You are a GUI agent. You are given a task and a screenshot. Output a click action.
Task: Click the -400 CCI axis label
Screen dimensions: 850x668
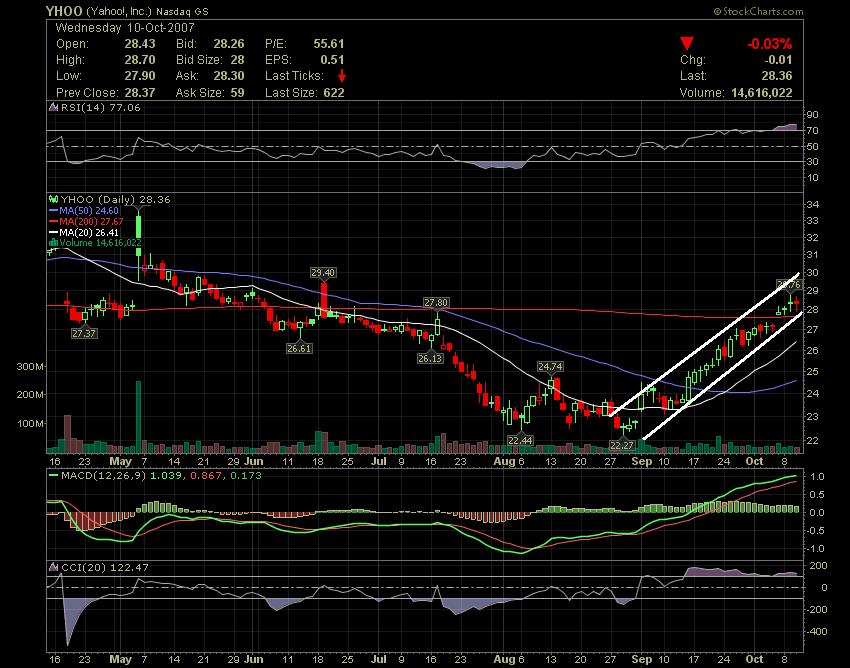point(816,632)
